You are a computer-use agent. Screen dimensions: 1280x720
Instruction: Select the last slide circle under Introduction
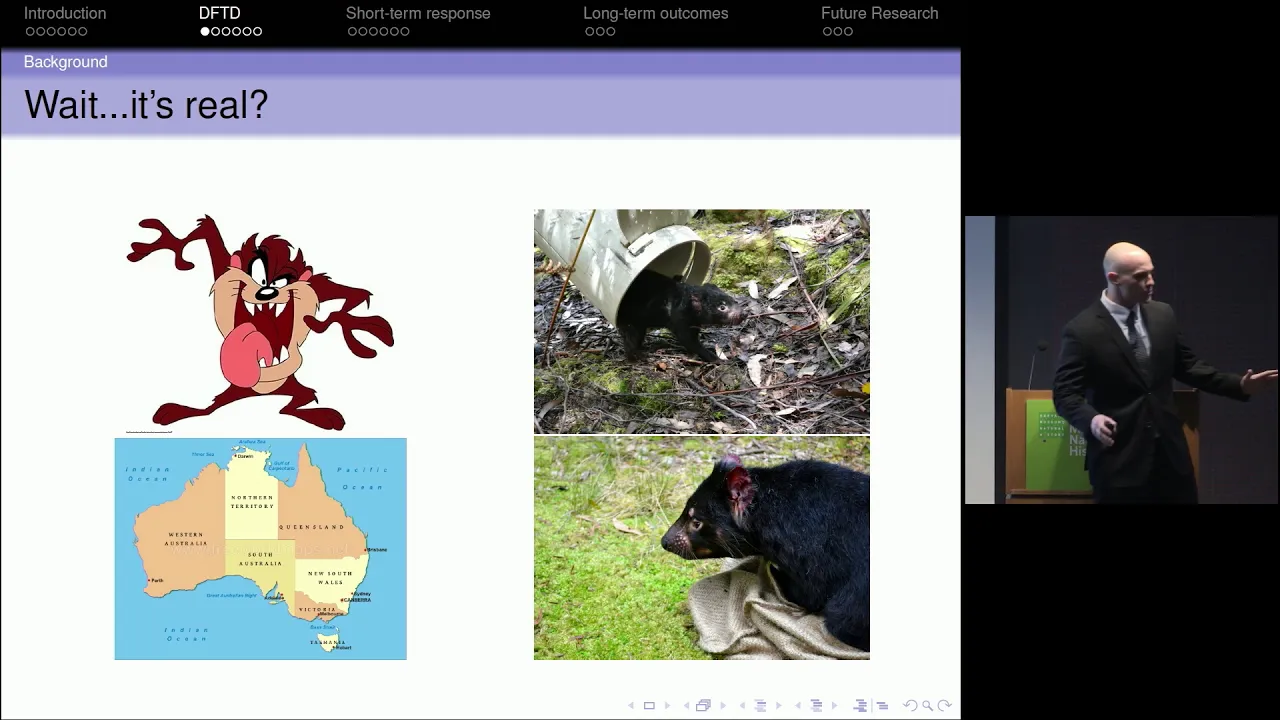82,32
